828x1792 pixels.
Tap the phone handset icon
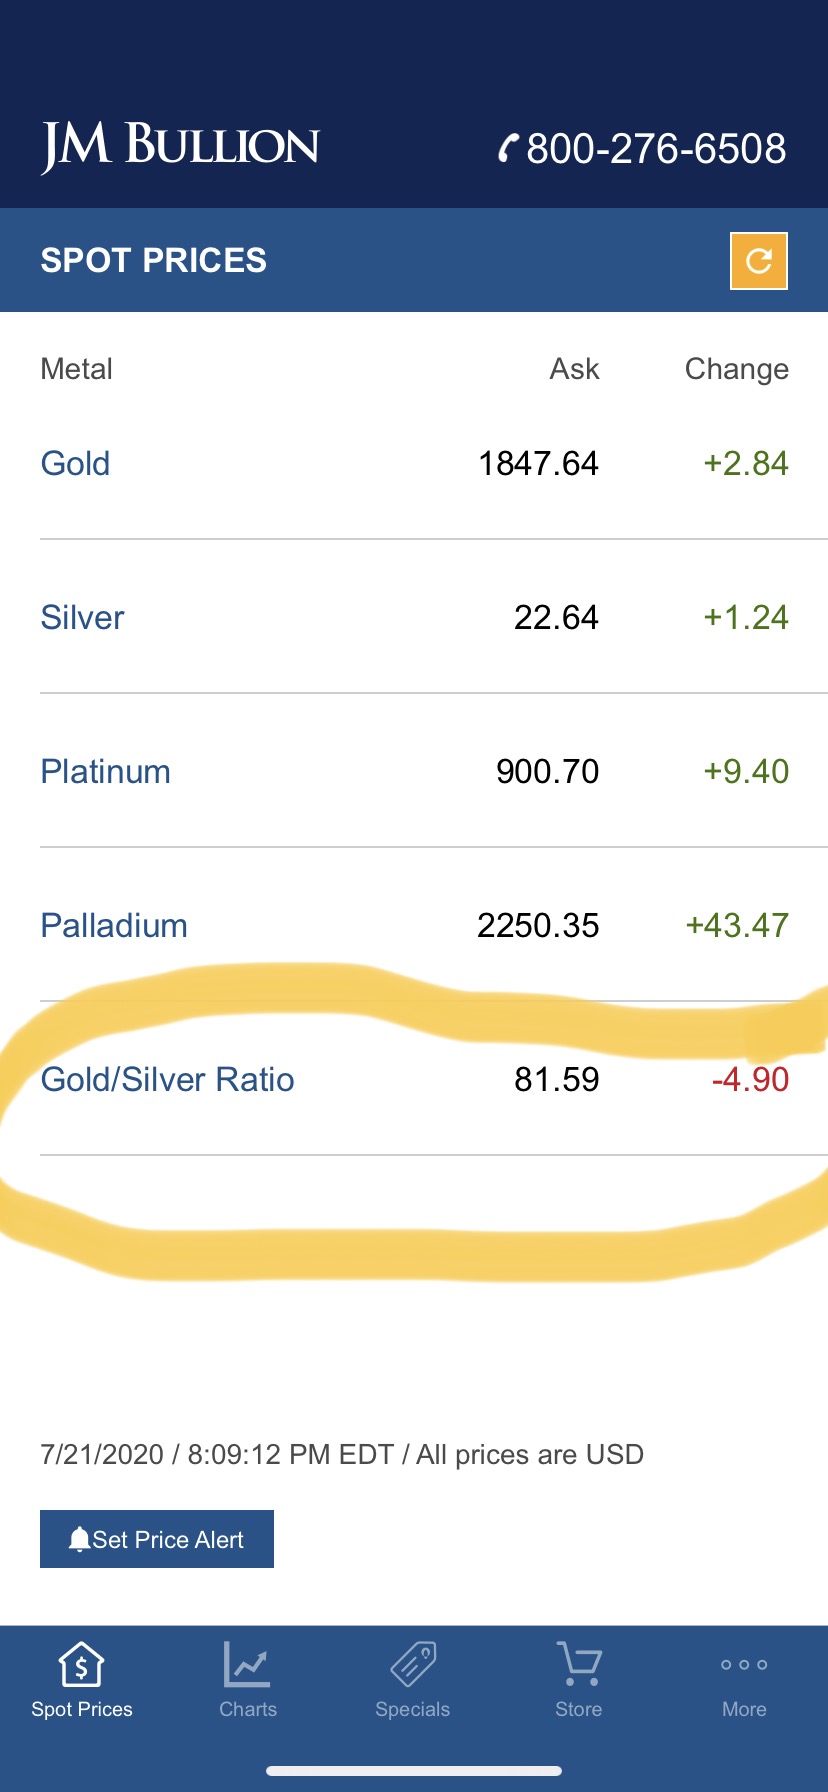tap(509, 149)
